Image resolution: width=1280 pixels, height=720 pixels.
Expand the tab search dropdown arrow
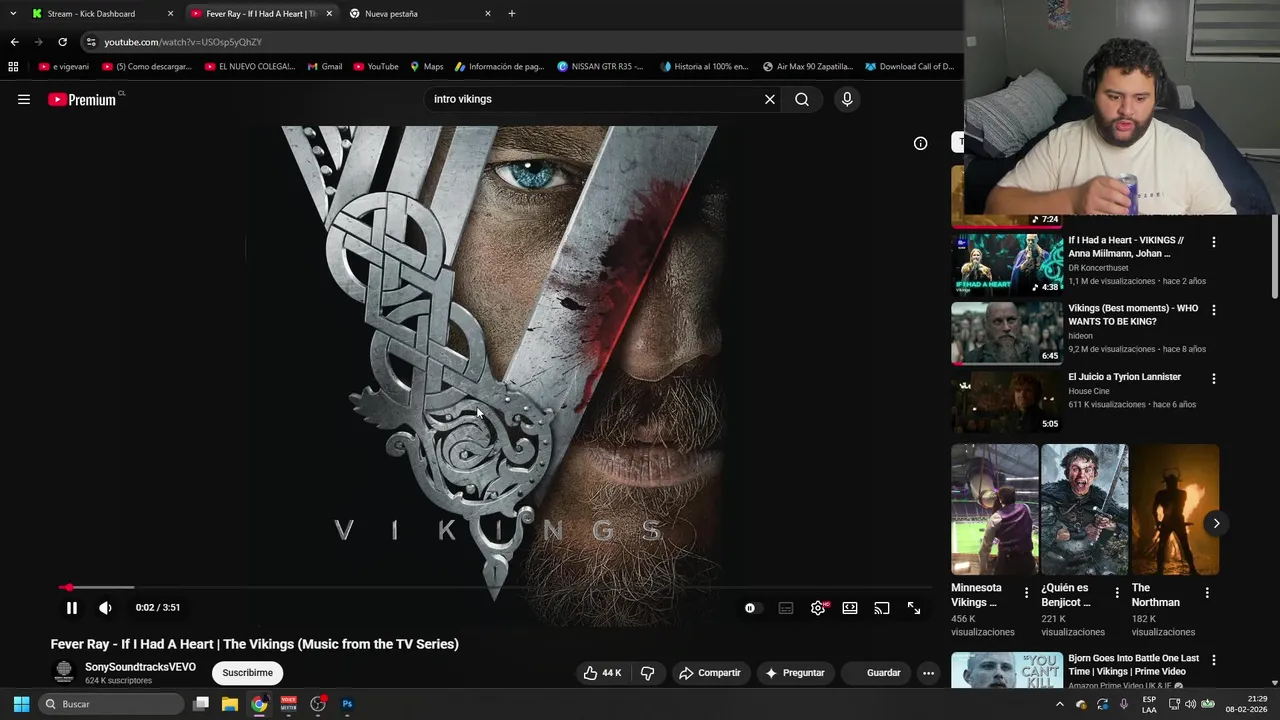coord(12,14)
